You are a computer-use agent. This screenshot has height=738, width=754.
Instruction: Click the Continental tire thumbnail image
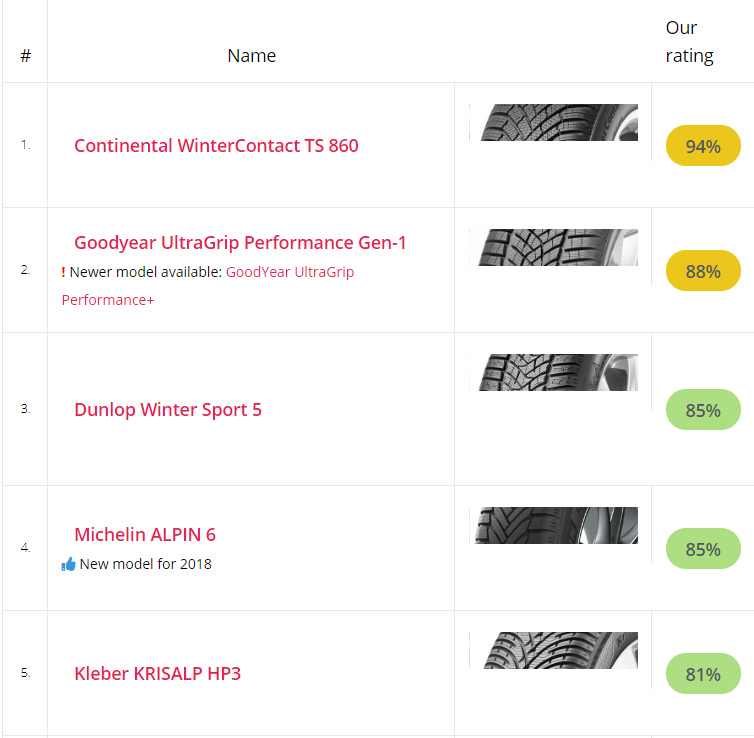553,123
